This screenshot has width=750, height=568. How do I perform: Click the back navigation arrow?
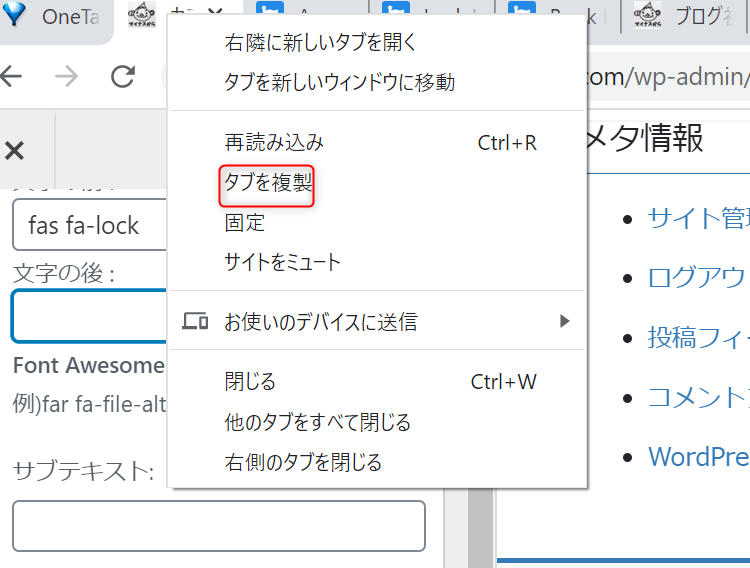tap(11, 76)
